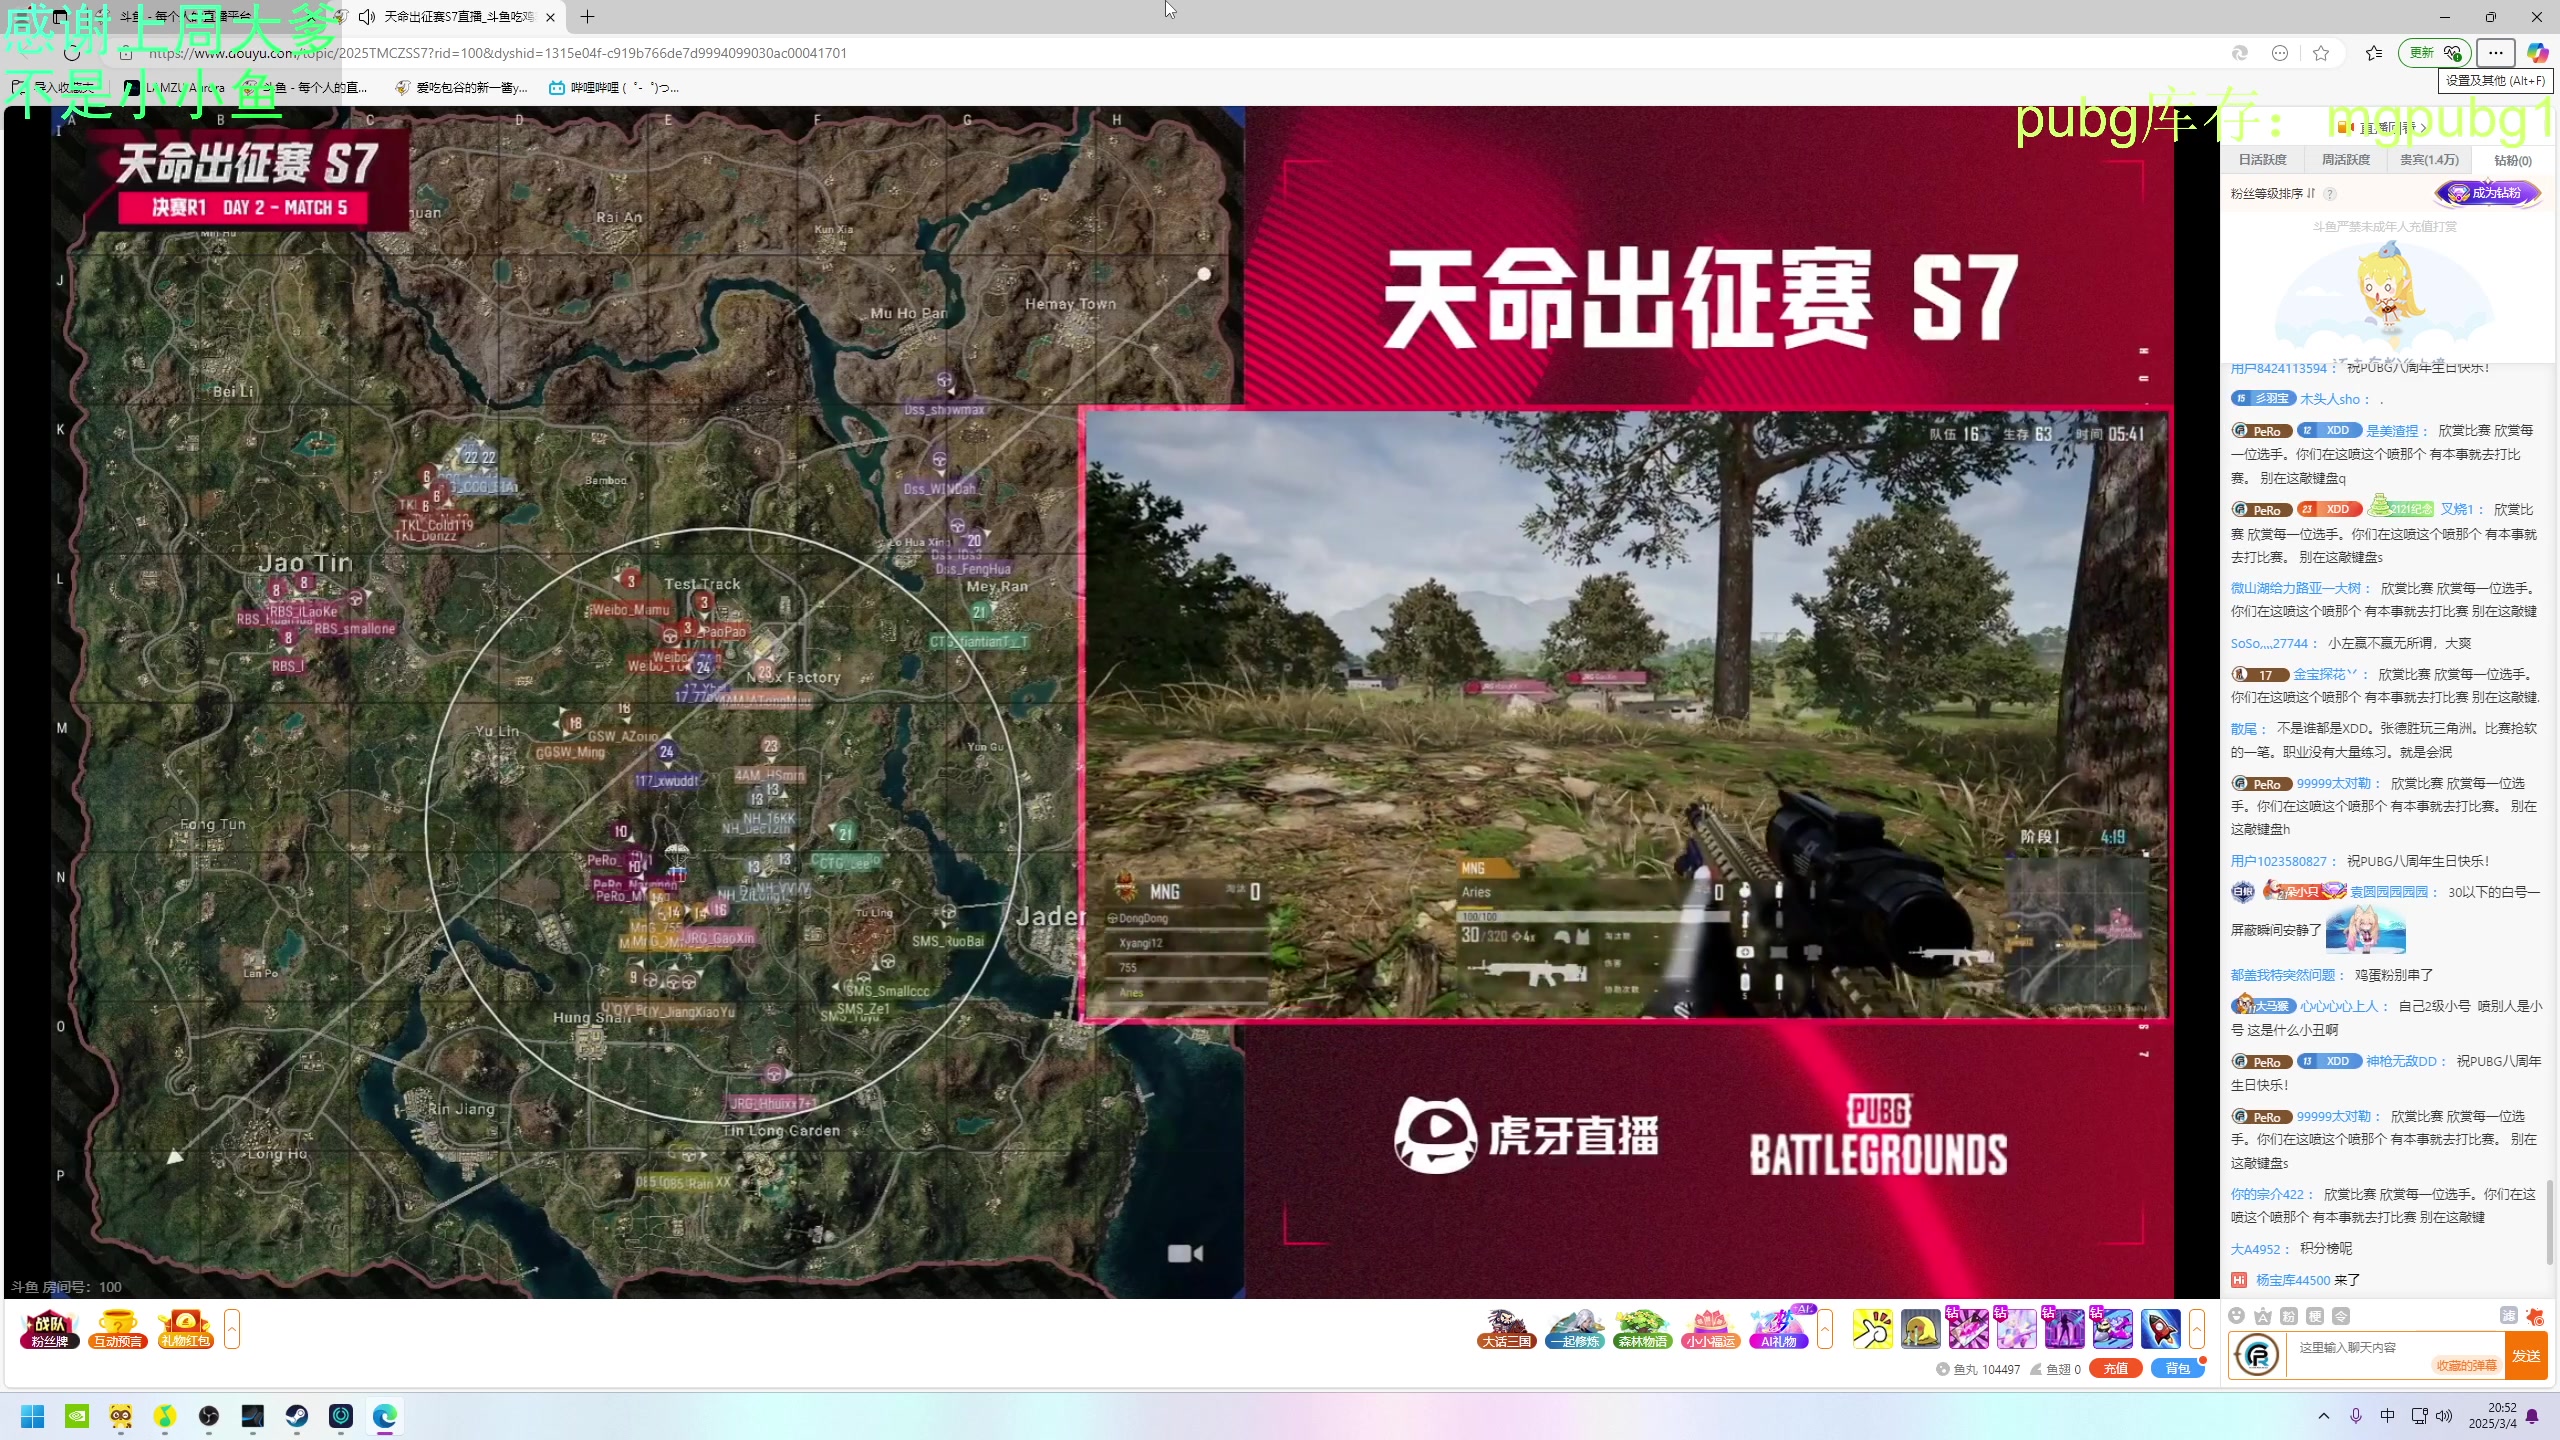
Task: Open a new browser tab
Action: click(x=587, y=17)
